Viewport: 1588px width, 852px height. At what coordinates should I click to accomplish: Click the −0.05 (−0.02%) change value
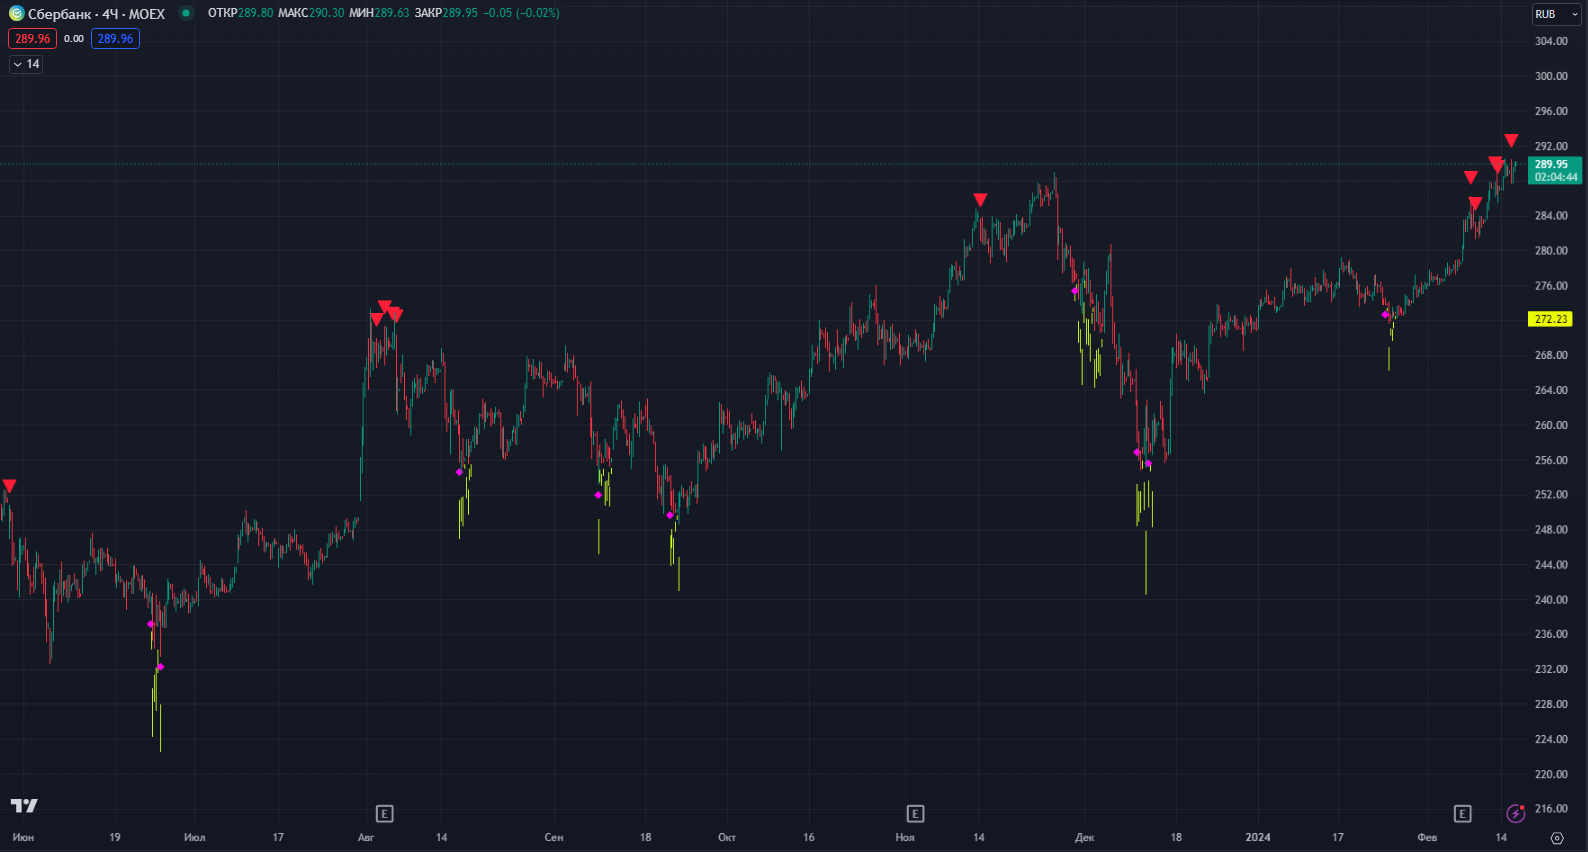click(521, 13)
